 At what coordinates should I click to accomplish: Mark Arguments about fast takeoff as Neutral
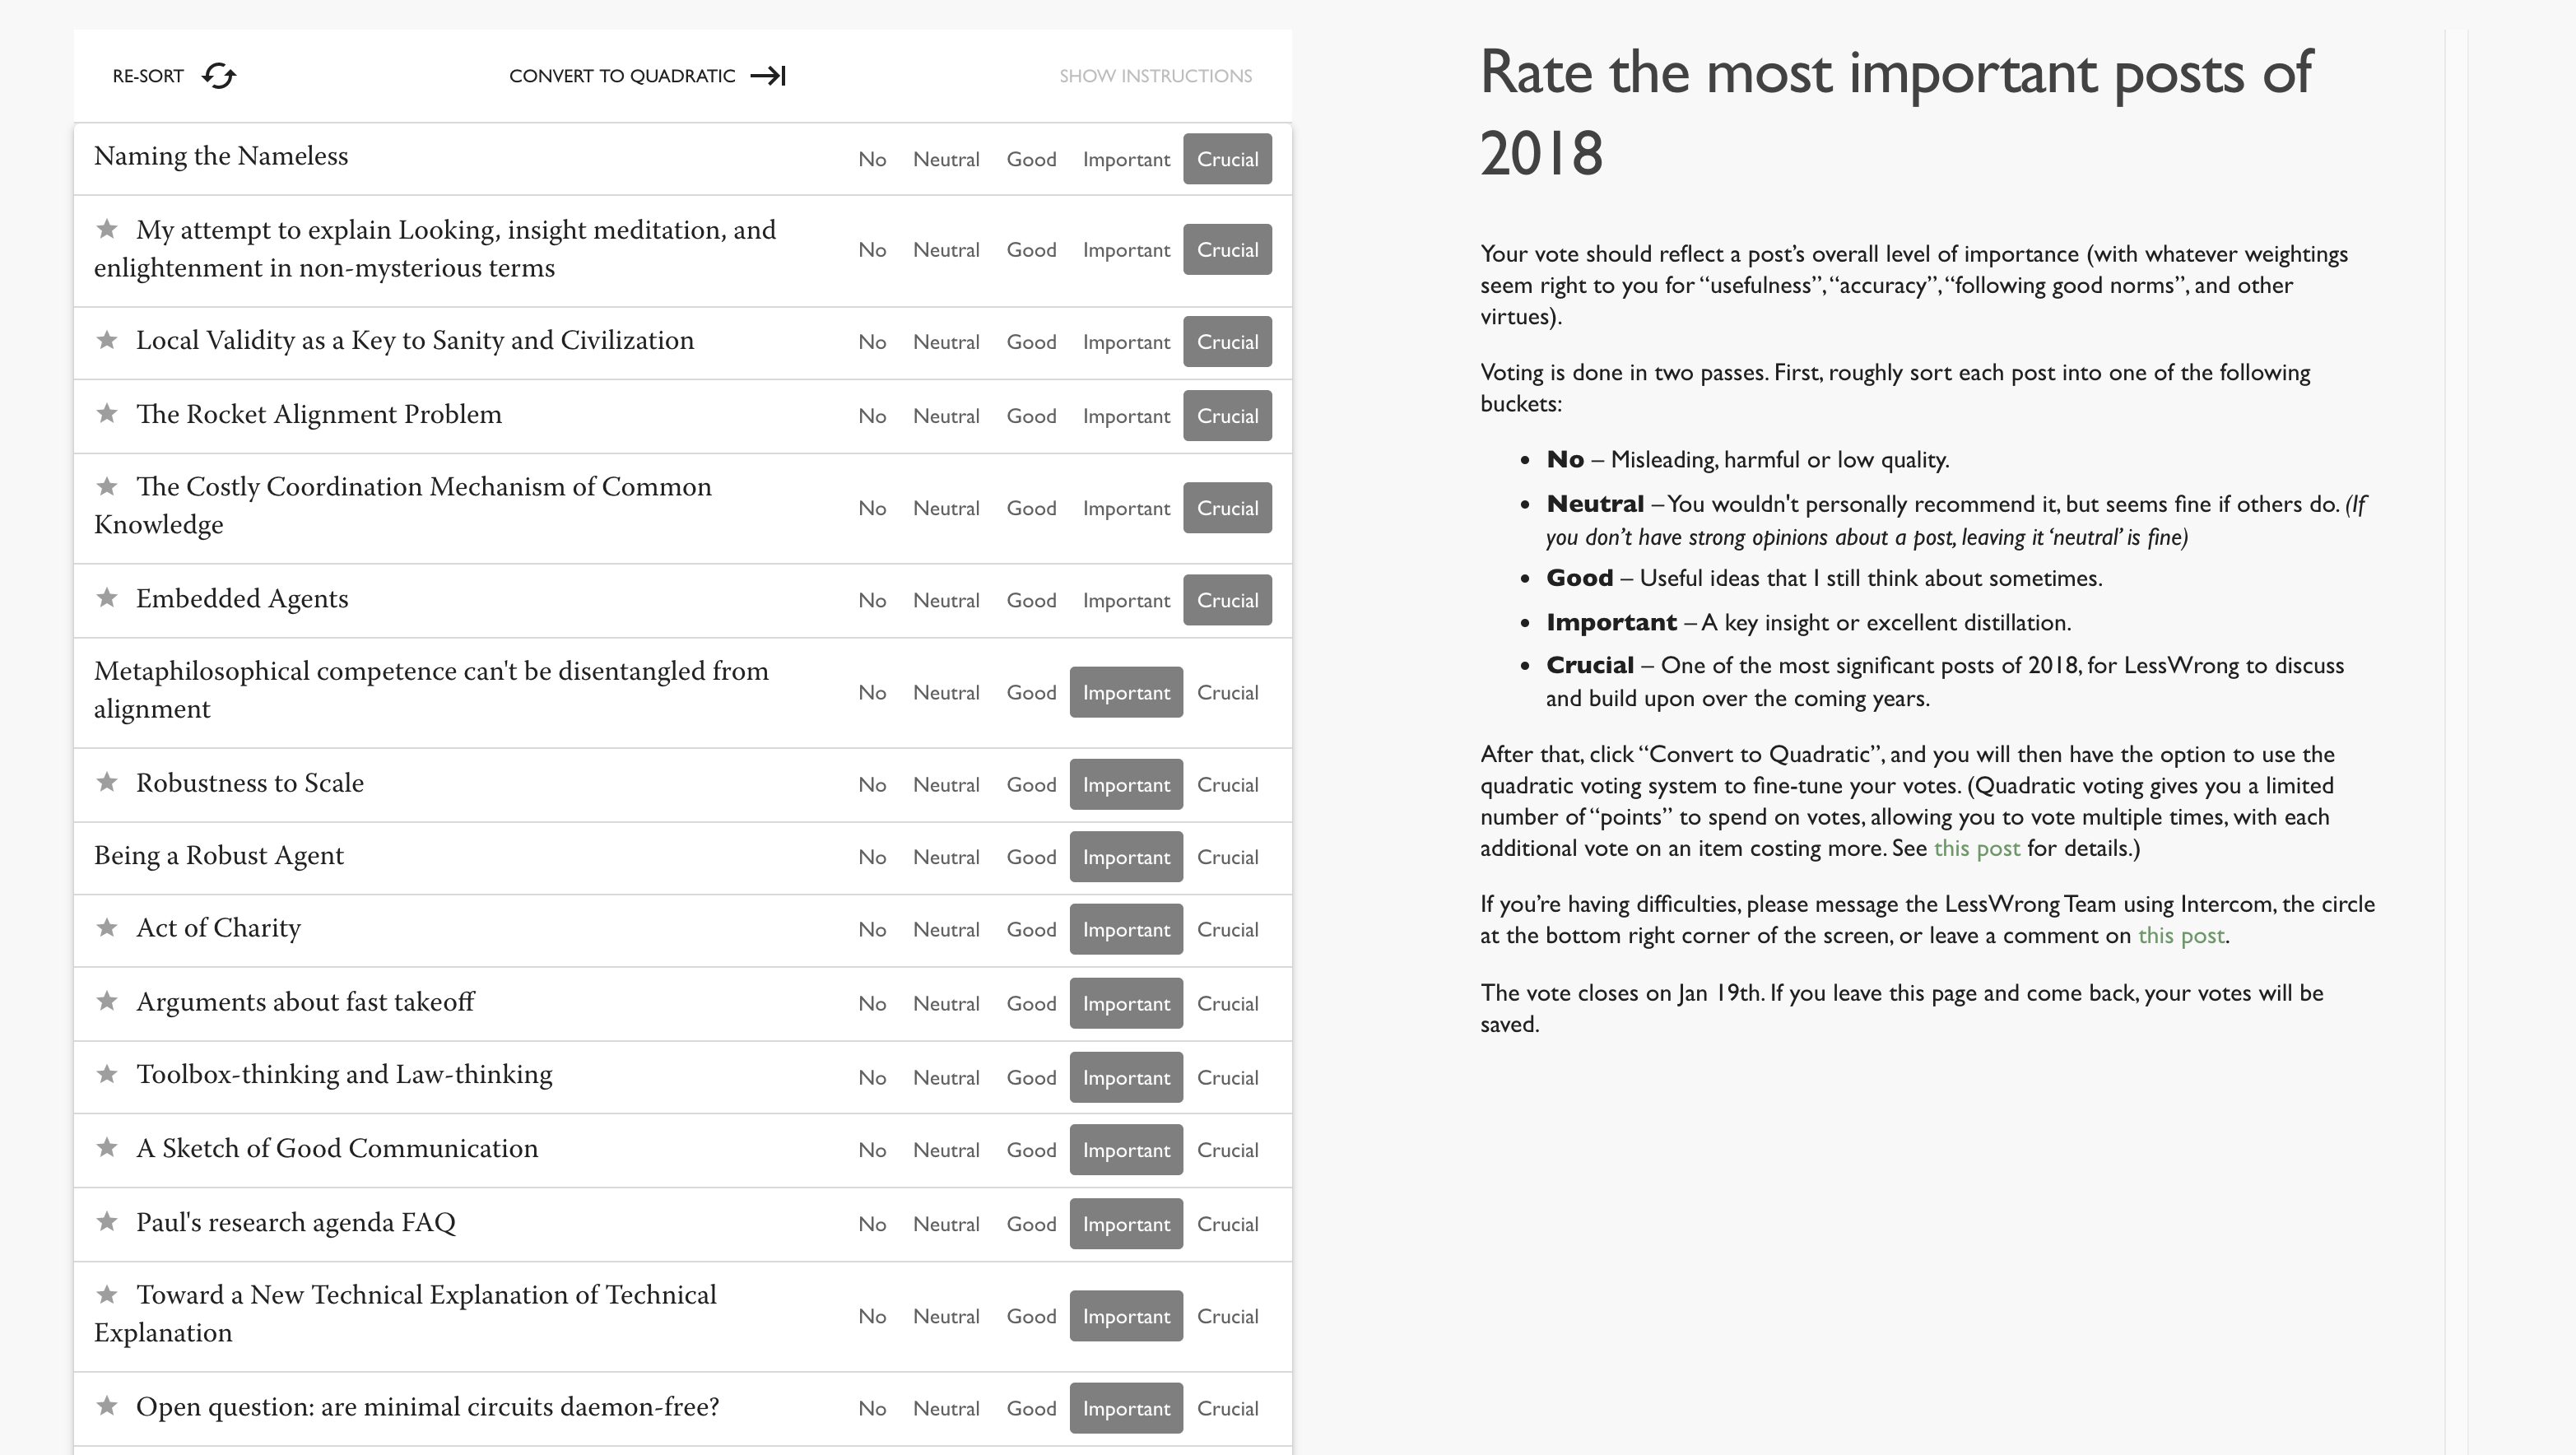[x=946, y=1003]
